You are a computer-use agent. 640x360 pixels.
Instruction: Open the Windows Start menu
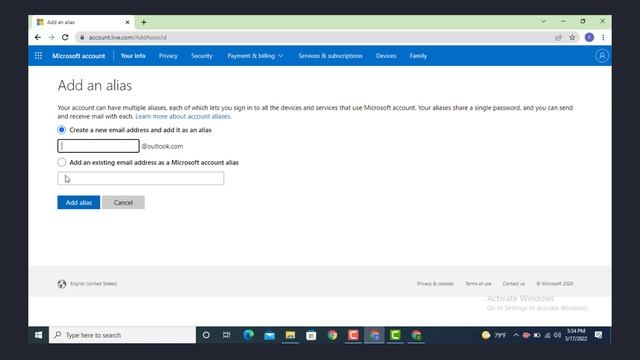coord(38,335)
